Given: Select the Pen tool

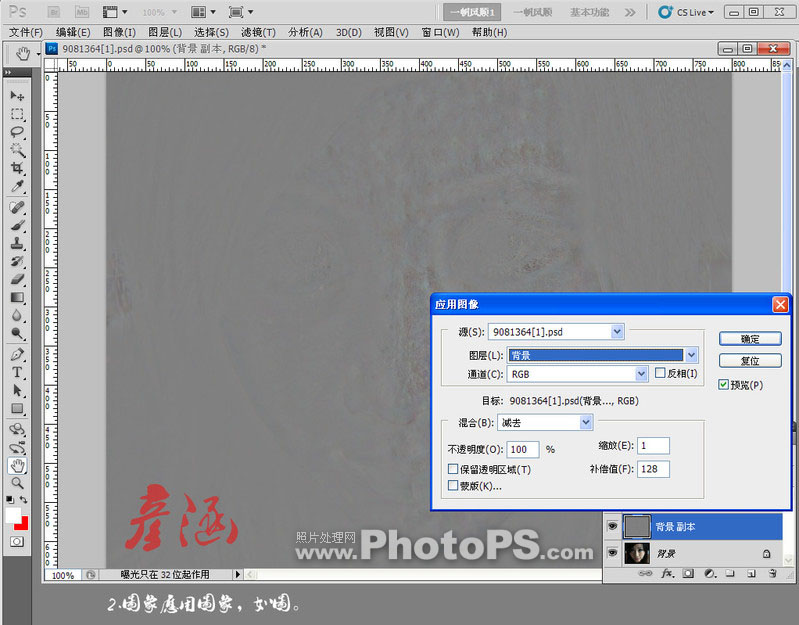Looking at the screenshot, I should [17, 355].
